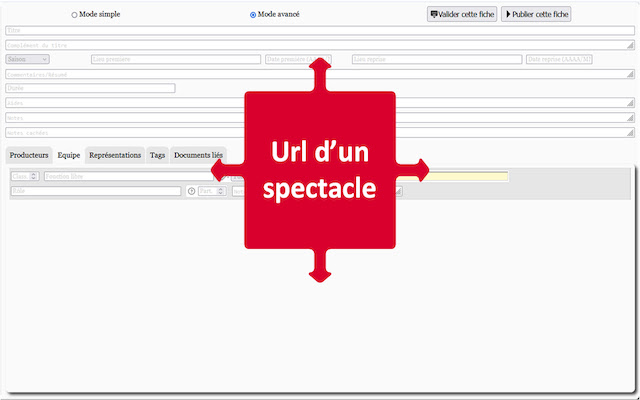Switch to the Documents liés tab
This screenshot has width=640, height=400.
coord(198,156)
